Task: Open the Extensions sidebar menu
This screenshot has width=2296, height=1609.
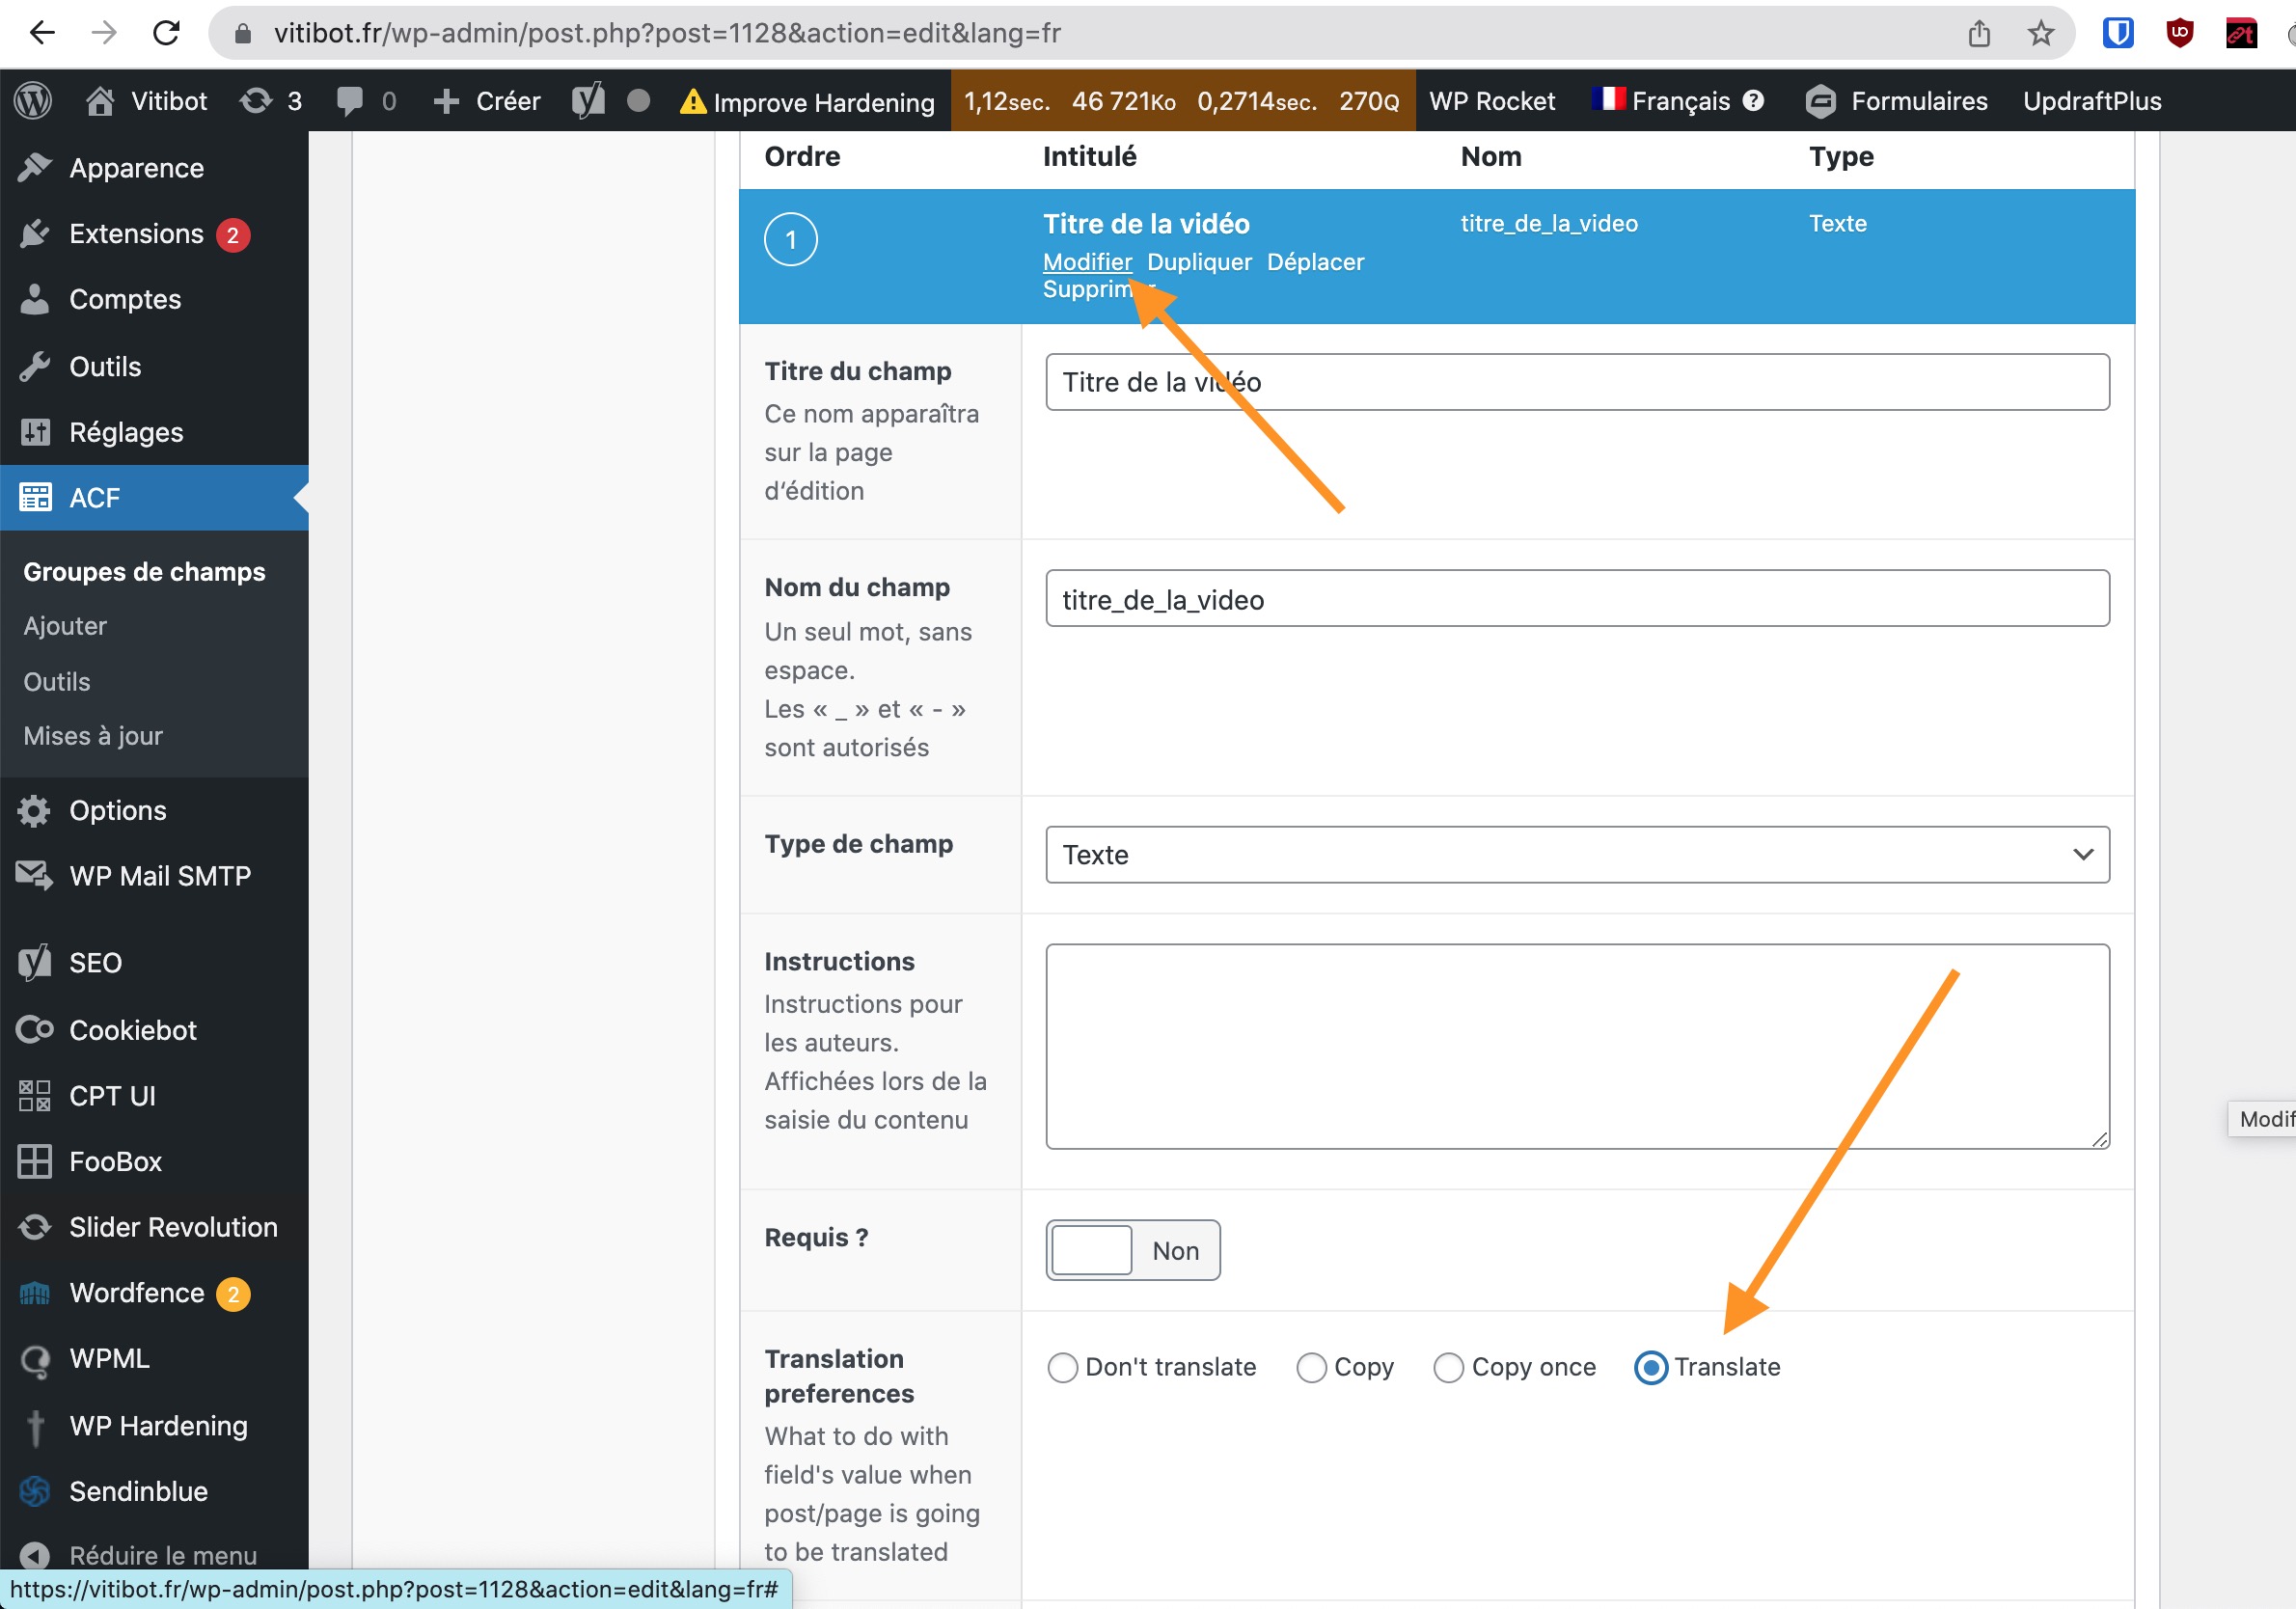Action: coord(154,234)
